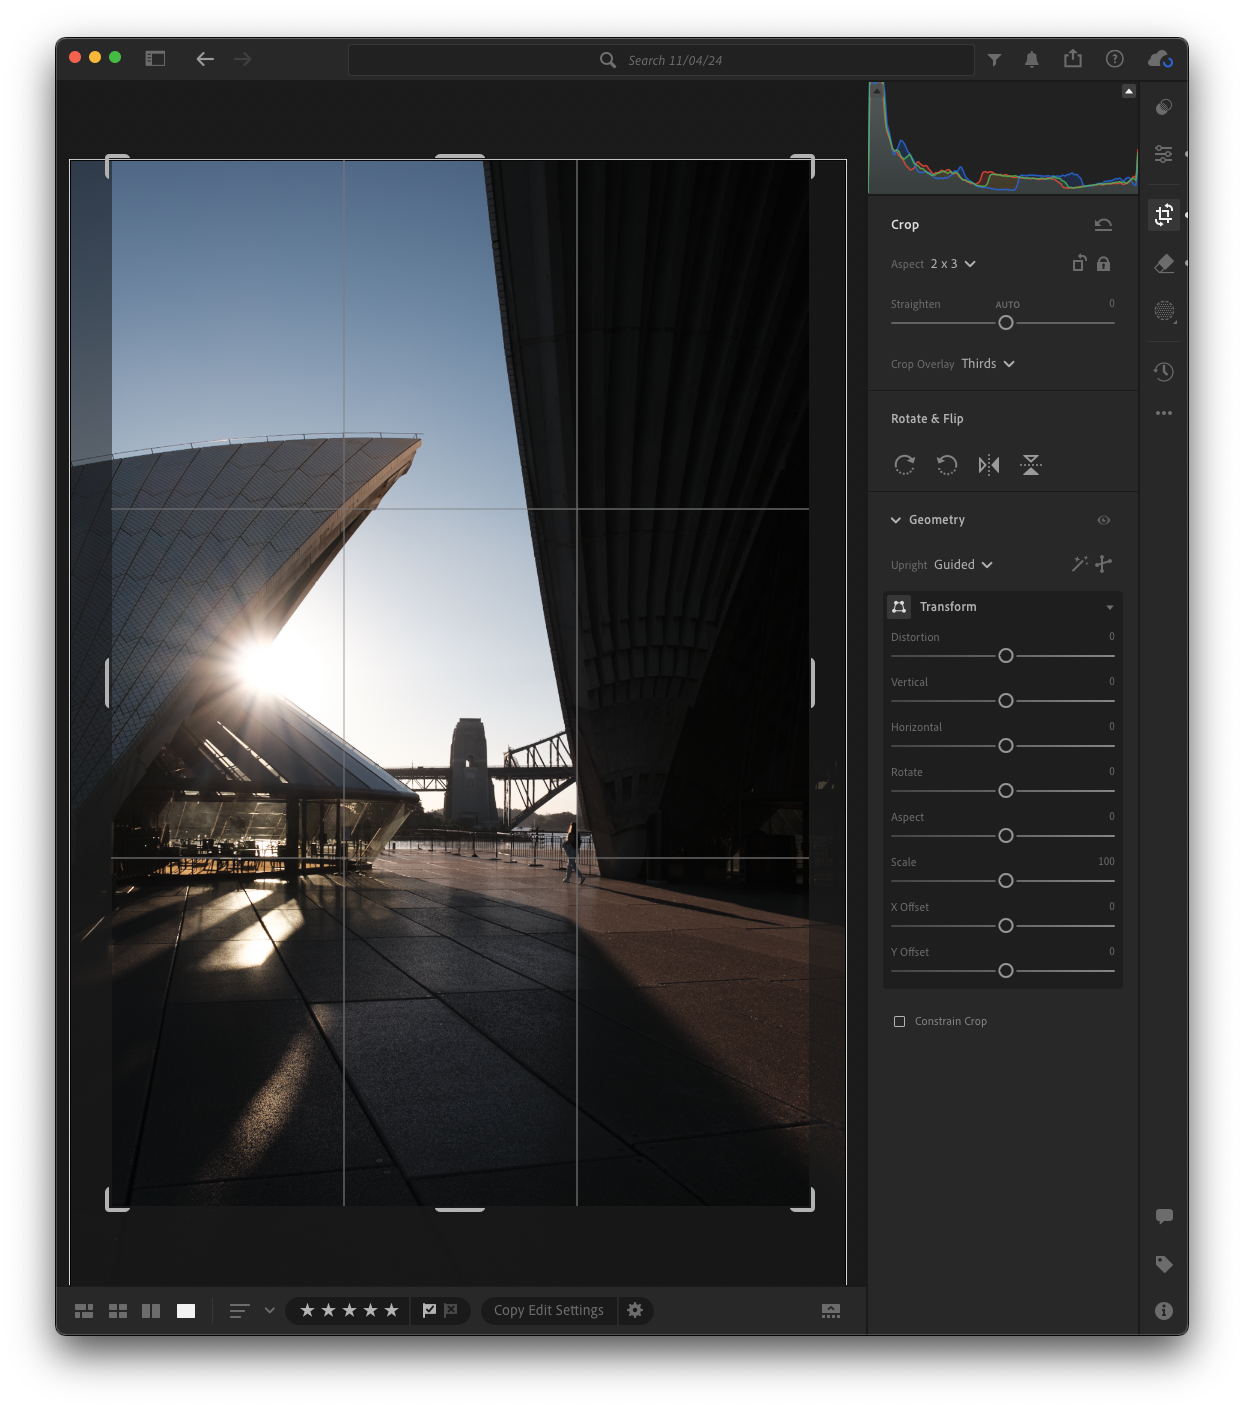Open the keywords tag icon

point(1164,1264)
